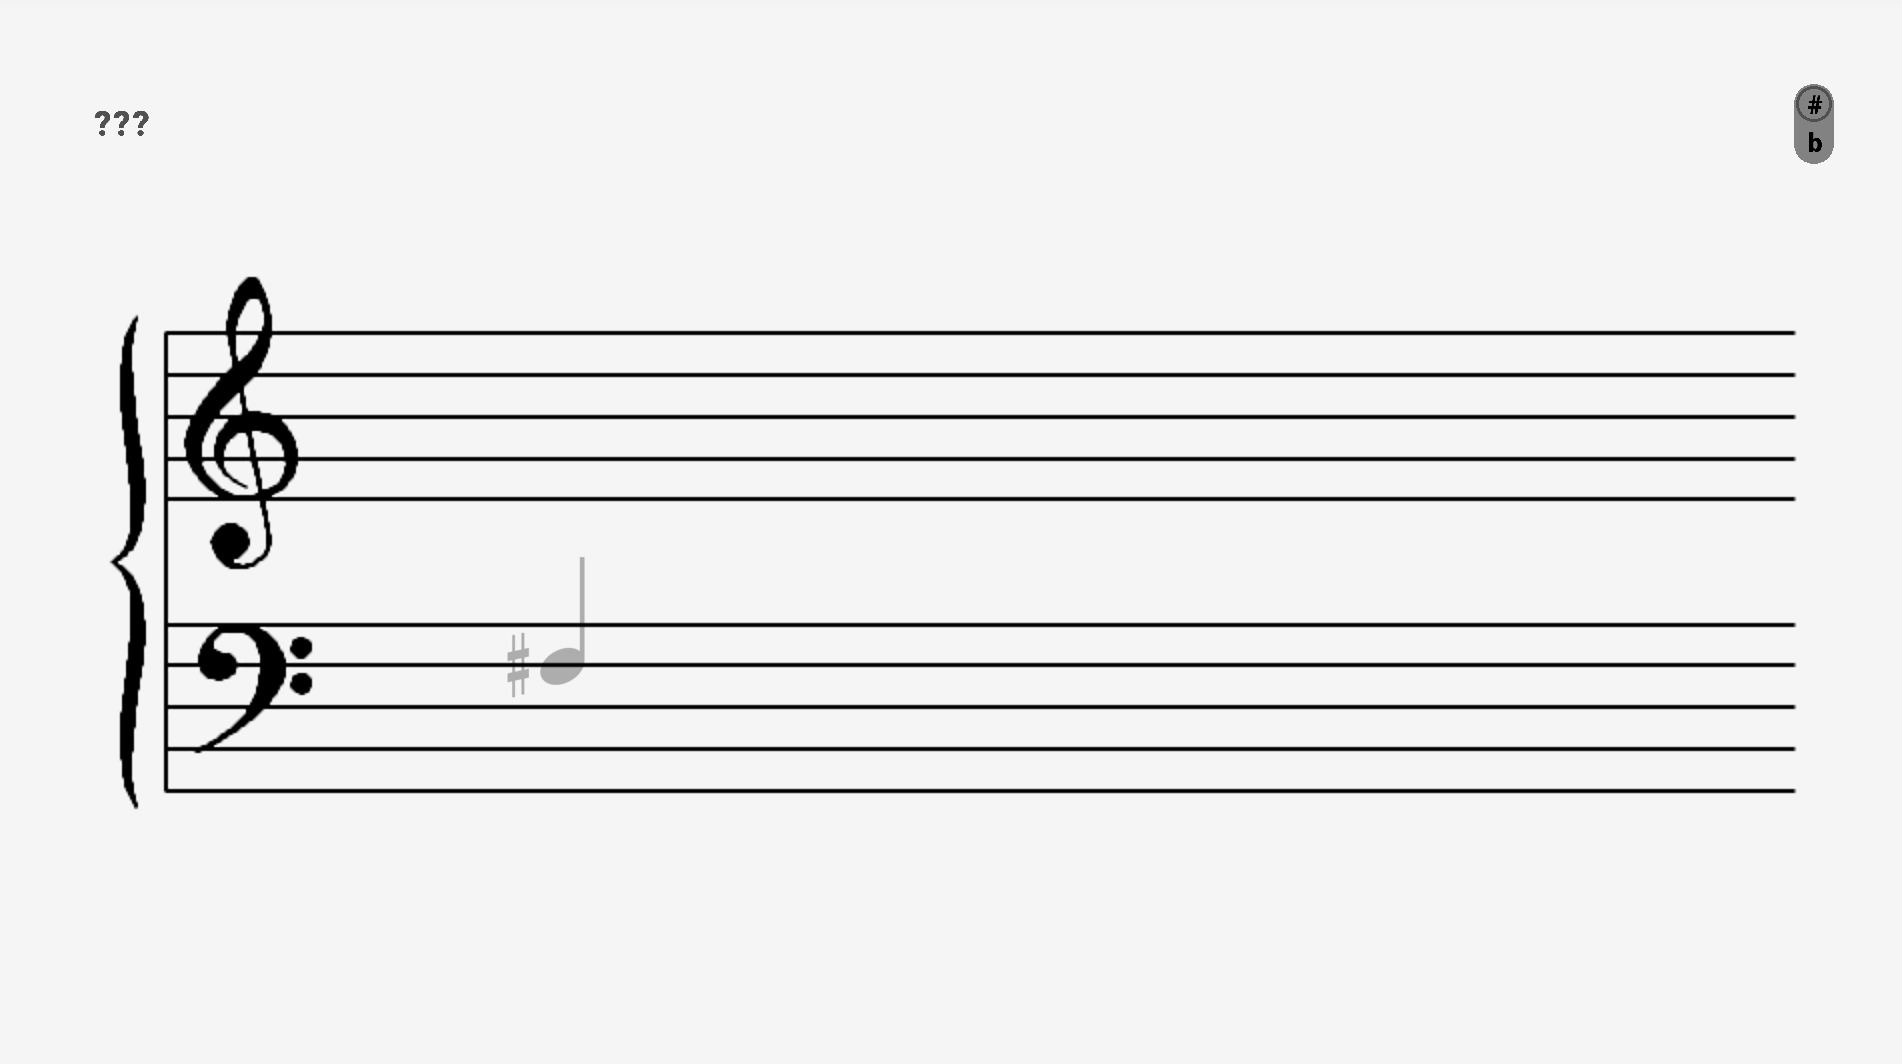Click the grand staff brace
The image size is (1902, 1064).
pos(128,562)
